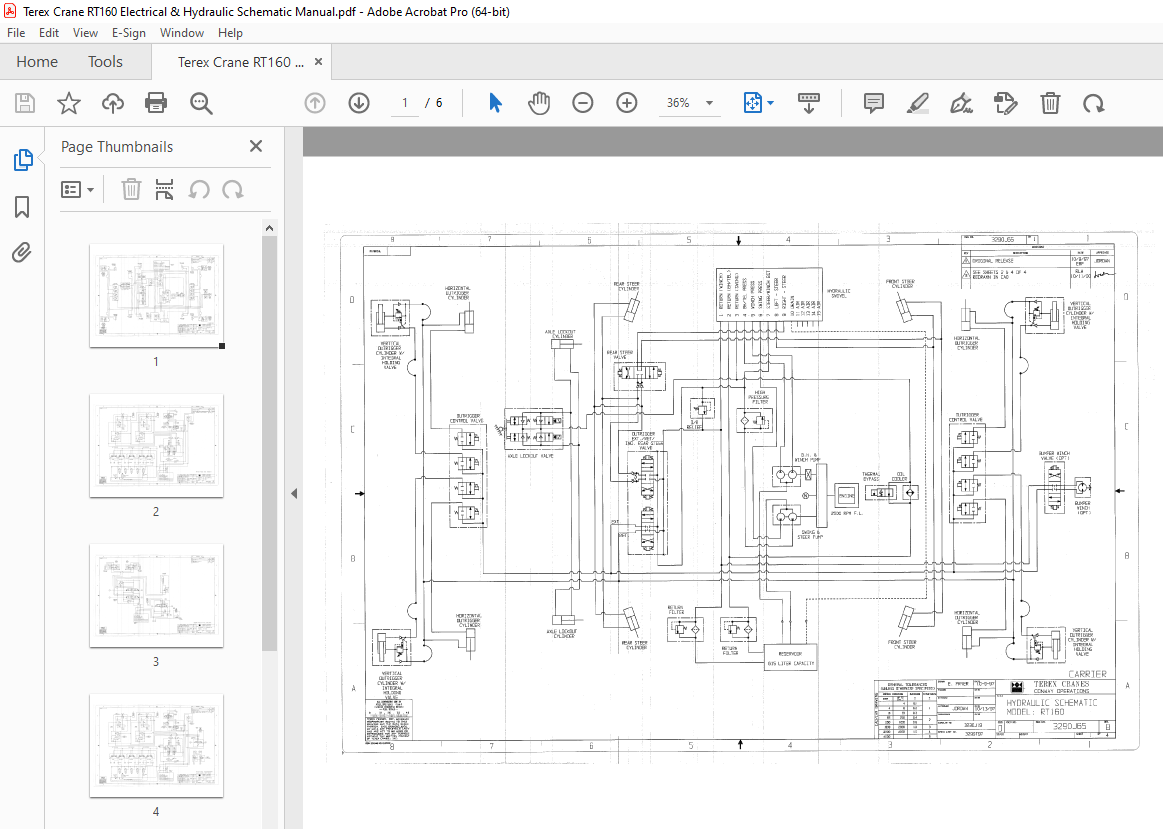Print the document
1163x829 pixels.
click(156, 103)
